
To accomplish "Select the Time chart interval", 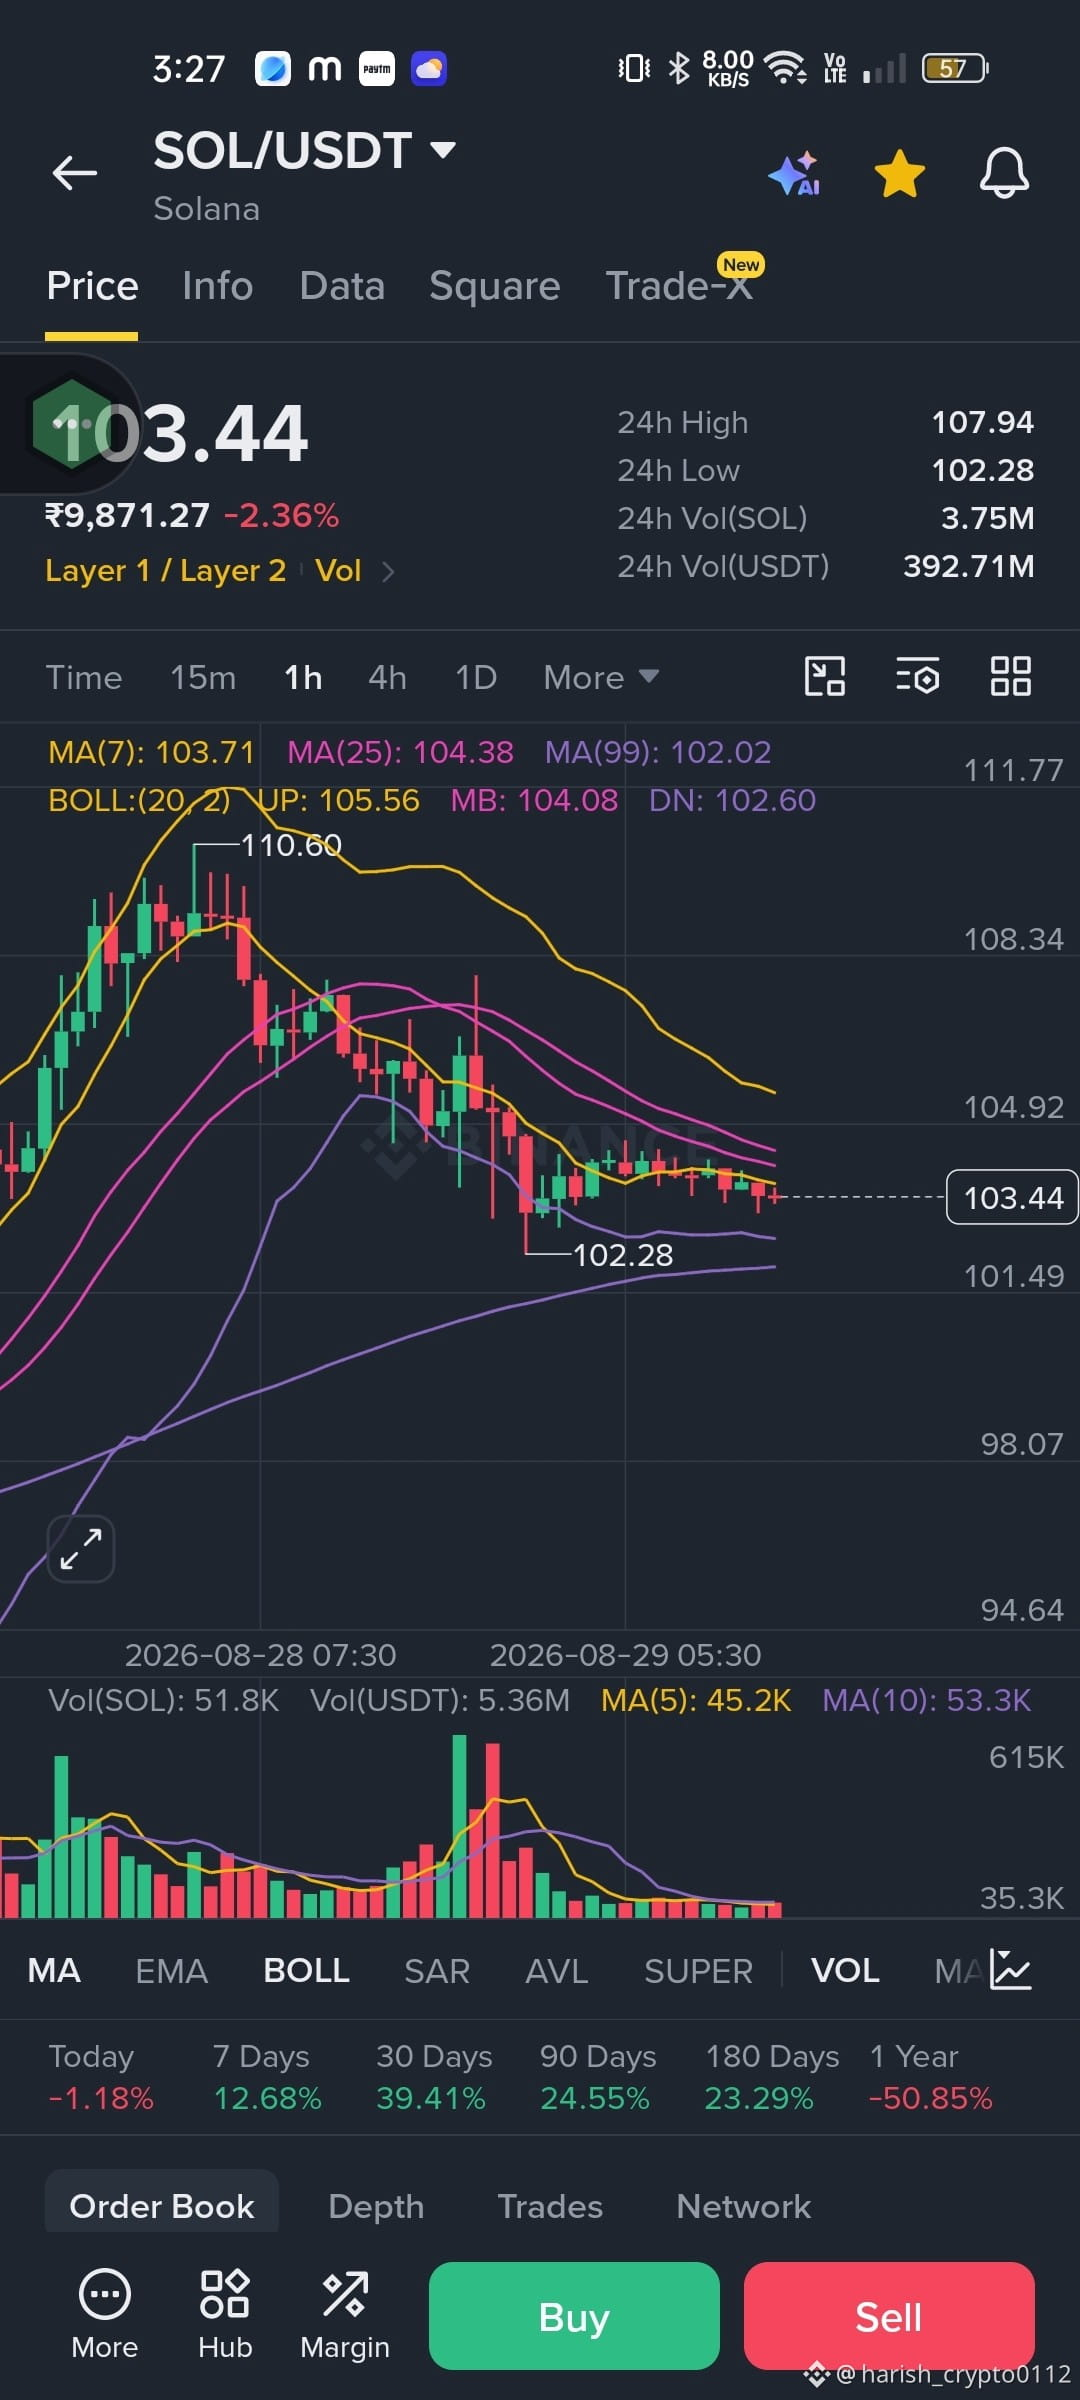I will pyautogui.click(x=84, y=678).
